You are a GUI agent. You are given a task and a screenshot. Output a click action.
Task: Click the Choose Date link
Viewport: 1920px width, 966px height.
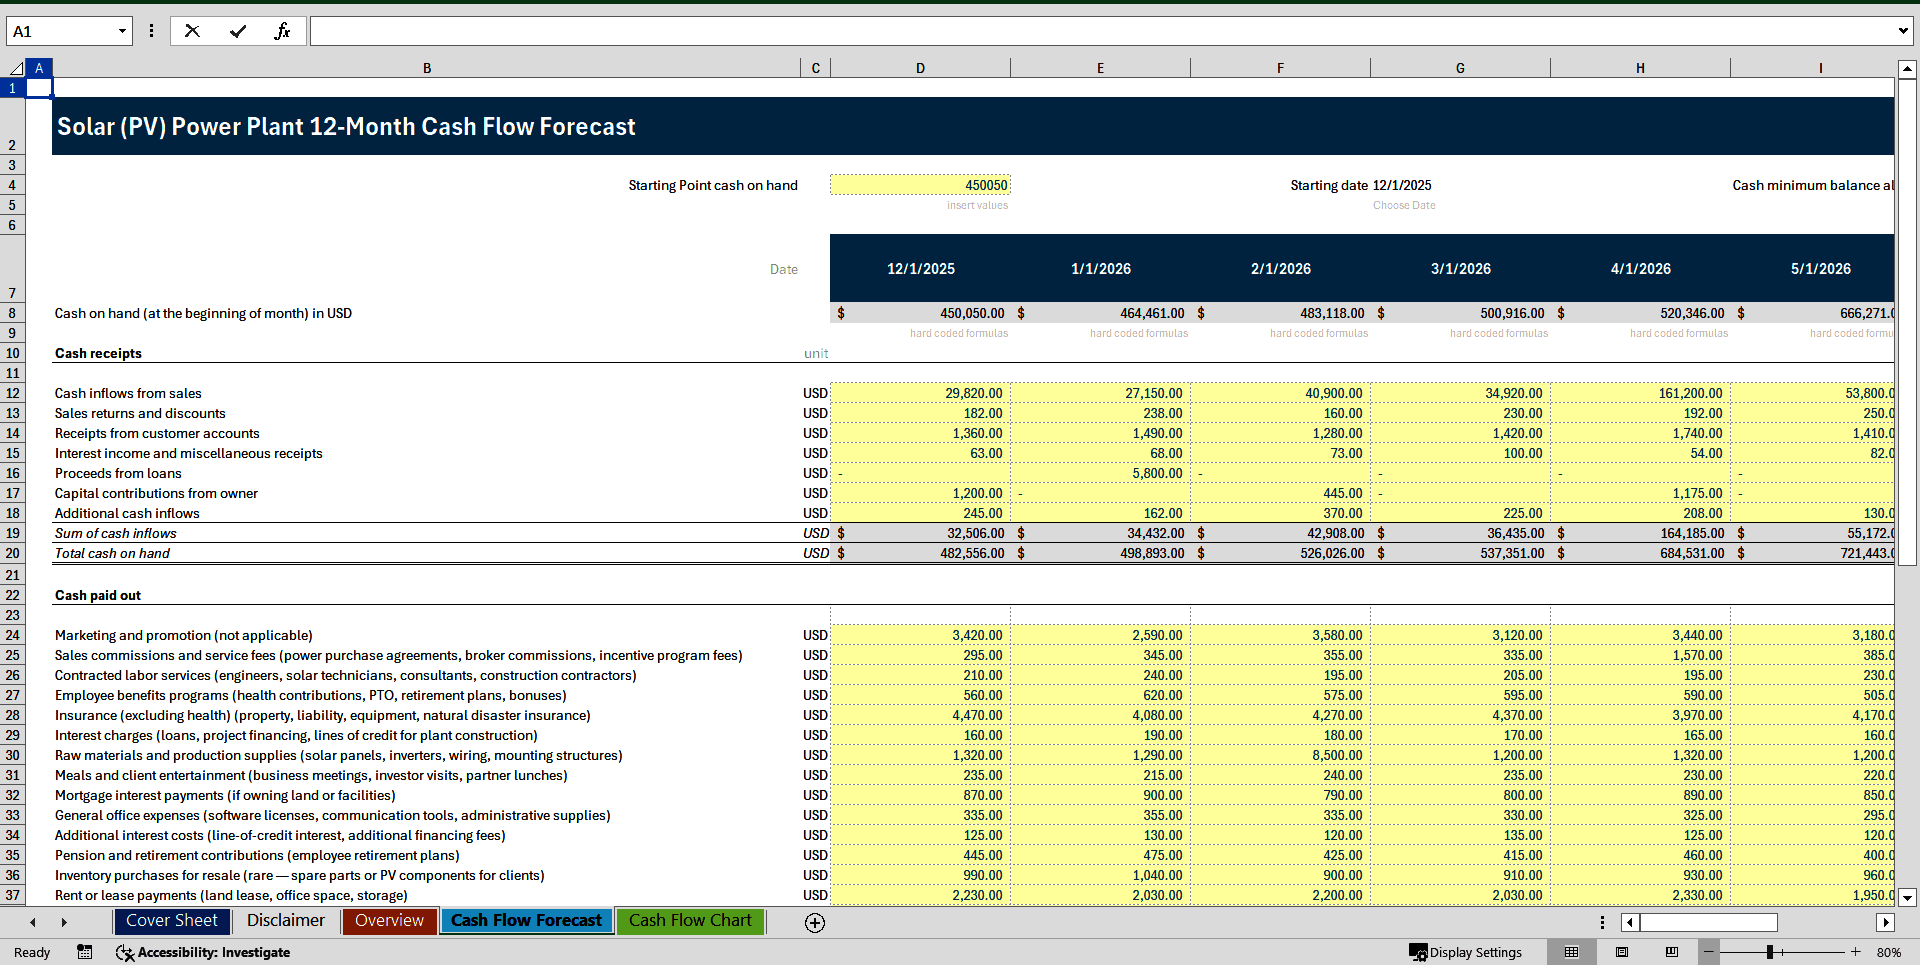coord(1404,205)
